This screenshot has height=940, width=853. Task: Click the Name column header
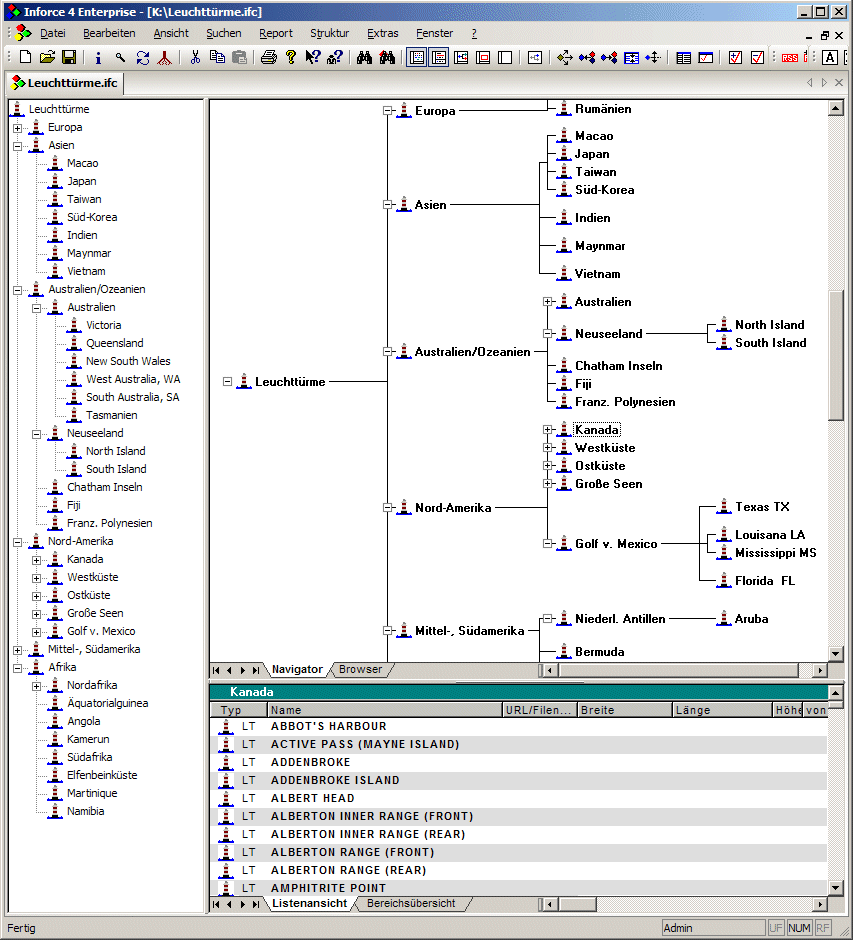point(385,710)
